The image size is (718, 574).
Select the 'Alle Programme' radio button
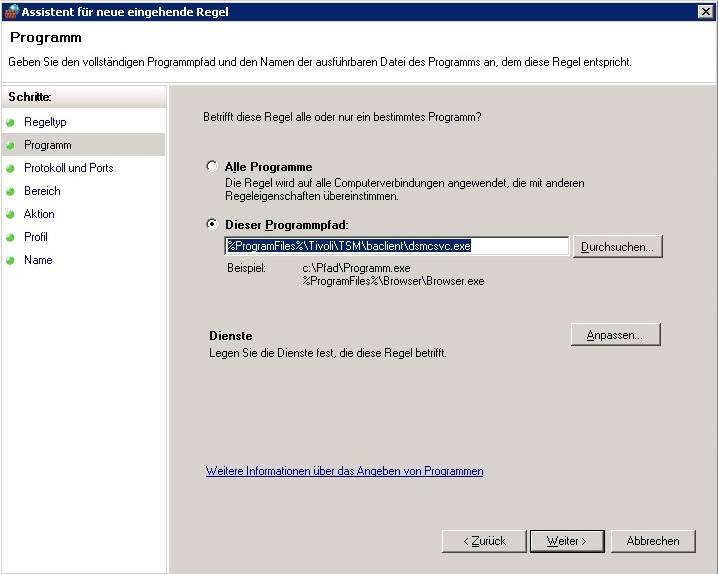(211, 167)
